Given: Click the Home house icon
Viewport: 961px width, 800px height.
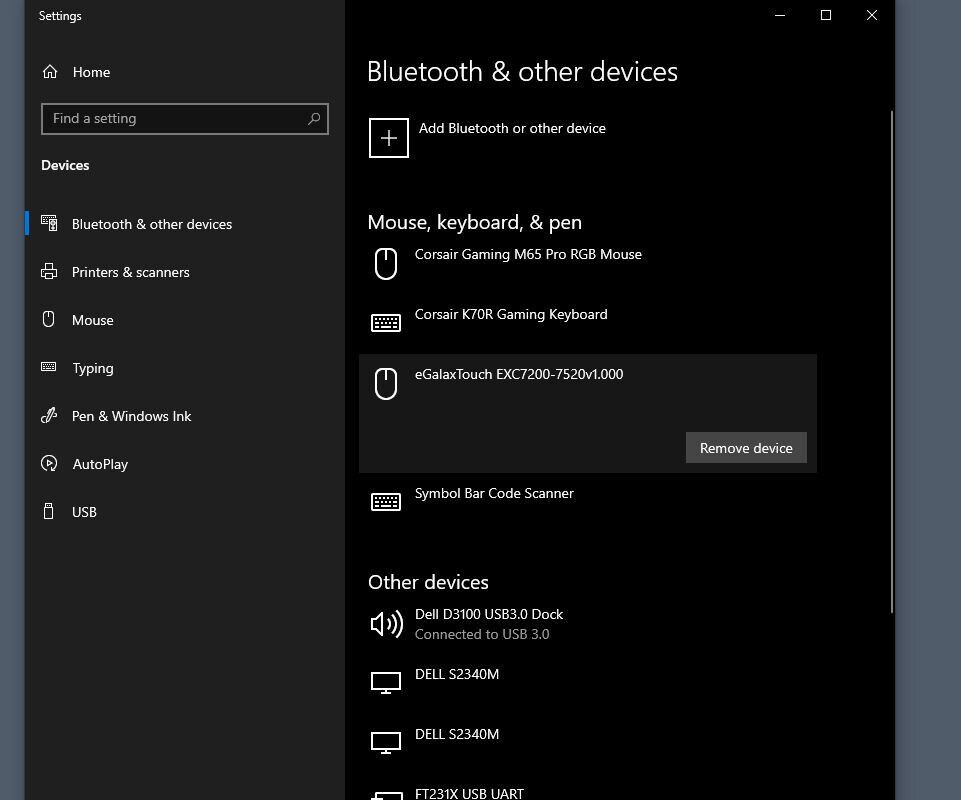Looking at the screenshot, I should [x=50, y=72].
